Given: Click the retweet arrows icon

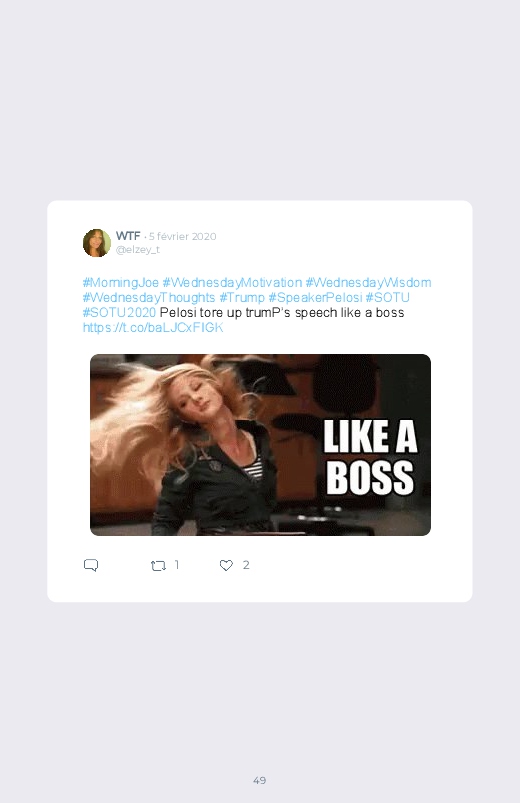Looking at the screenshot, I should 158,565.
